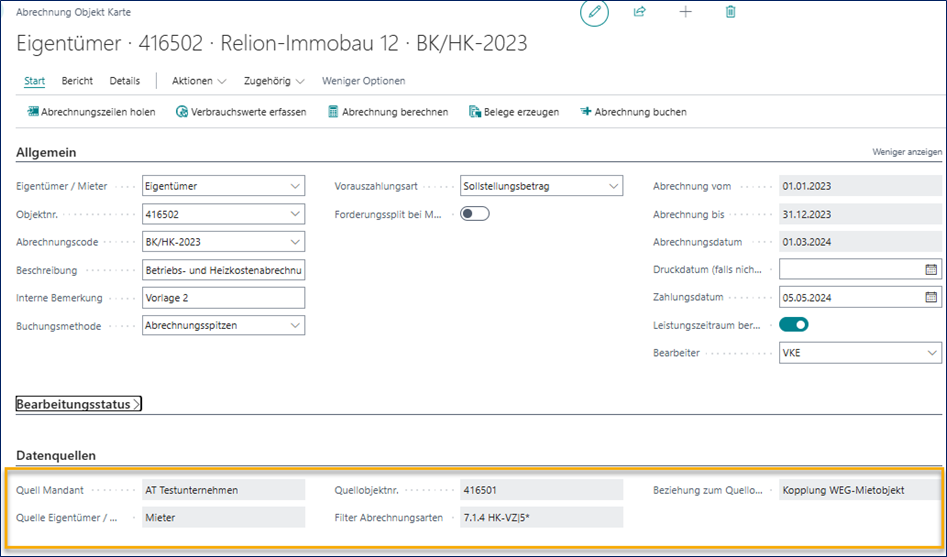Click Abrechnungsdatum value 01.03.2024
This screenshot has width=947, height=557.
(860, 242)
